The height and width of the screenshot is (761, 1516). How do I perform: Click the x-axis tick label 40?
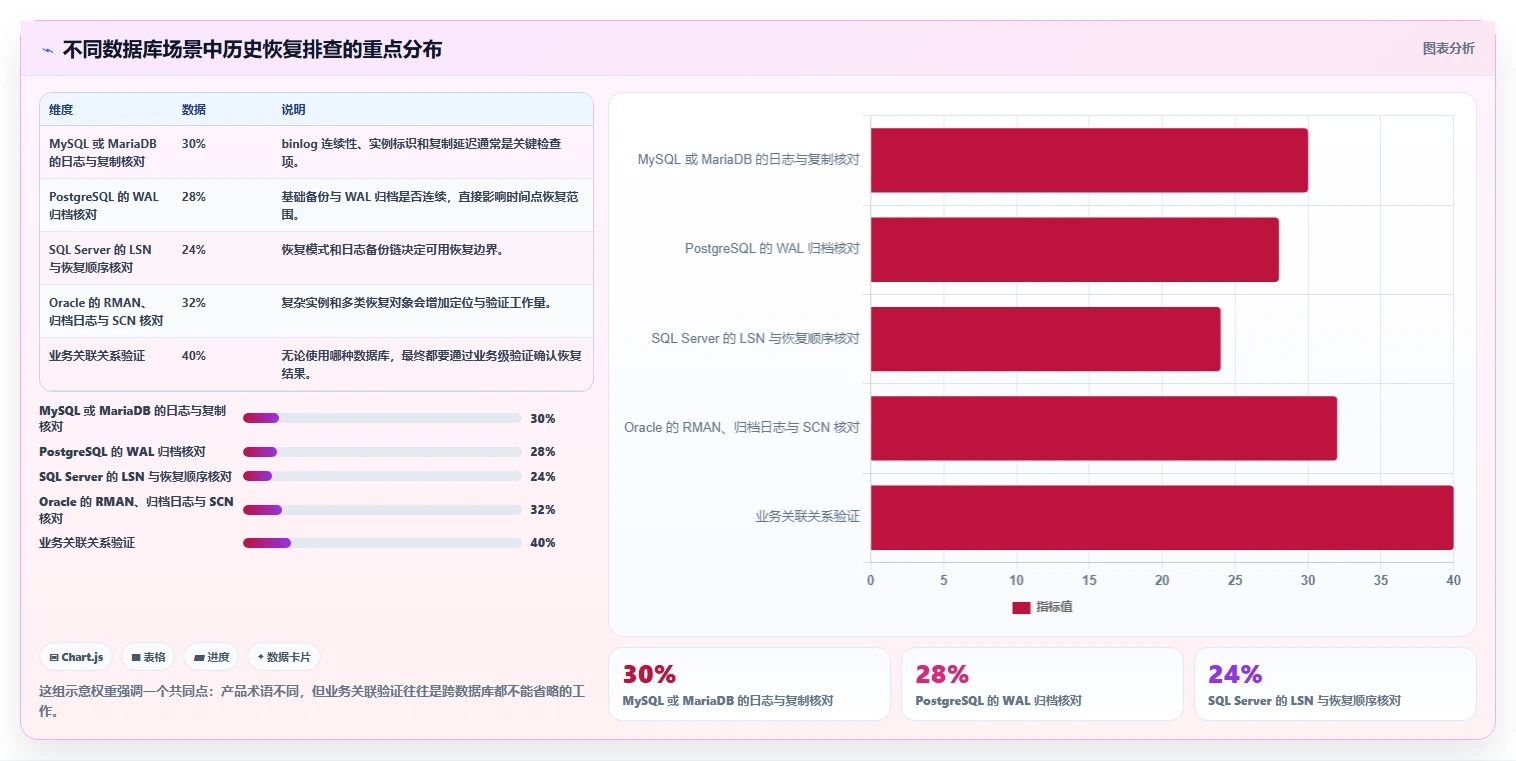pos(1454,581)
